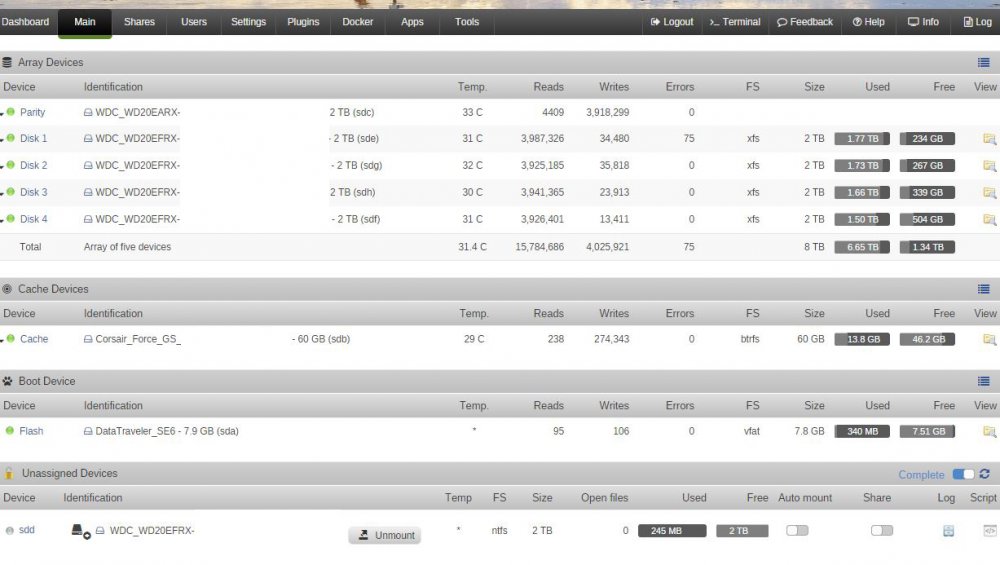This screenshot has height=565, width=1000.
Task: Click Cache free bar 46.2 GB
Action: coord(927,339)
